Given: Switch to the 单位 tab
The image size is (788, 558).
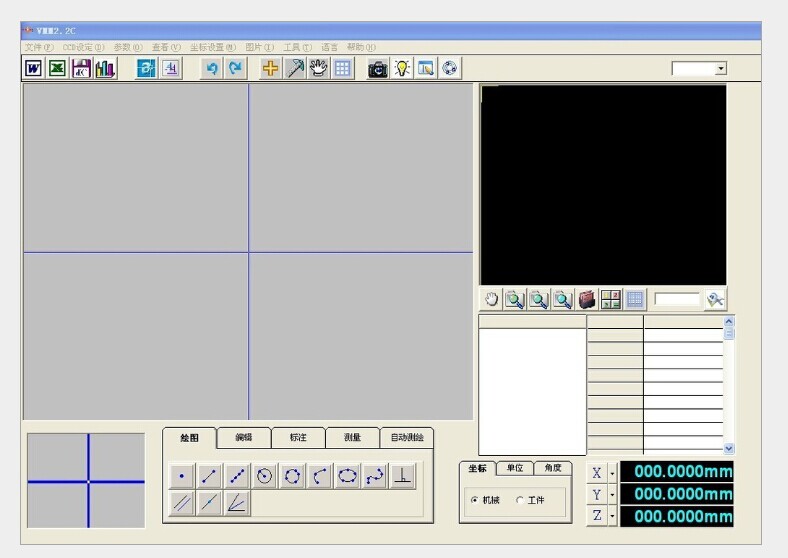Looking at the screenshot, I should point(515,468).
